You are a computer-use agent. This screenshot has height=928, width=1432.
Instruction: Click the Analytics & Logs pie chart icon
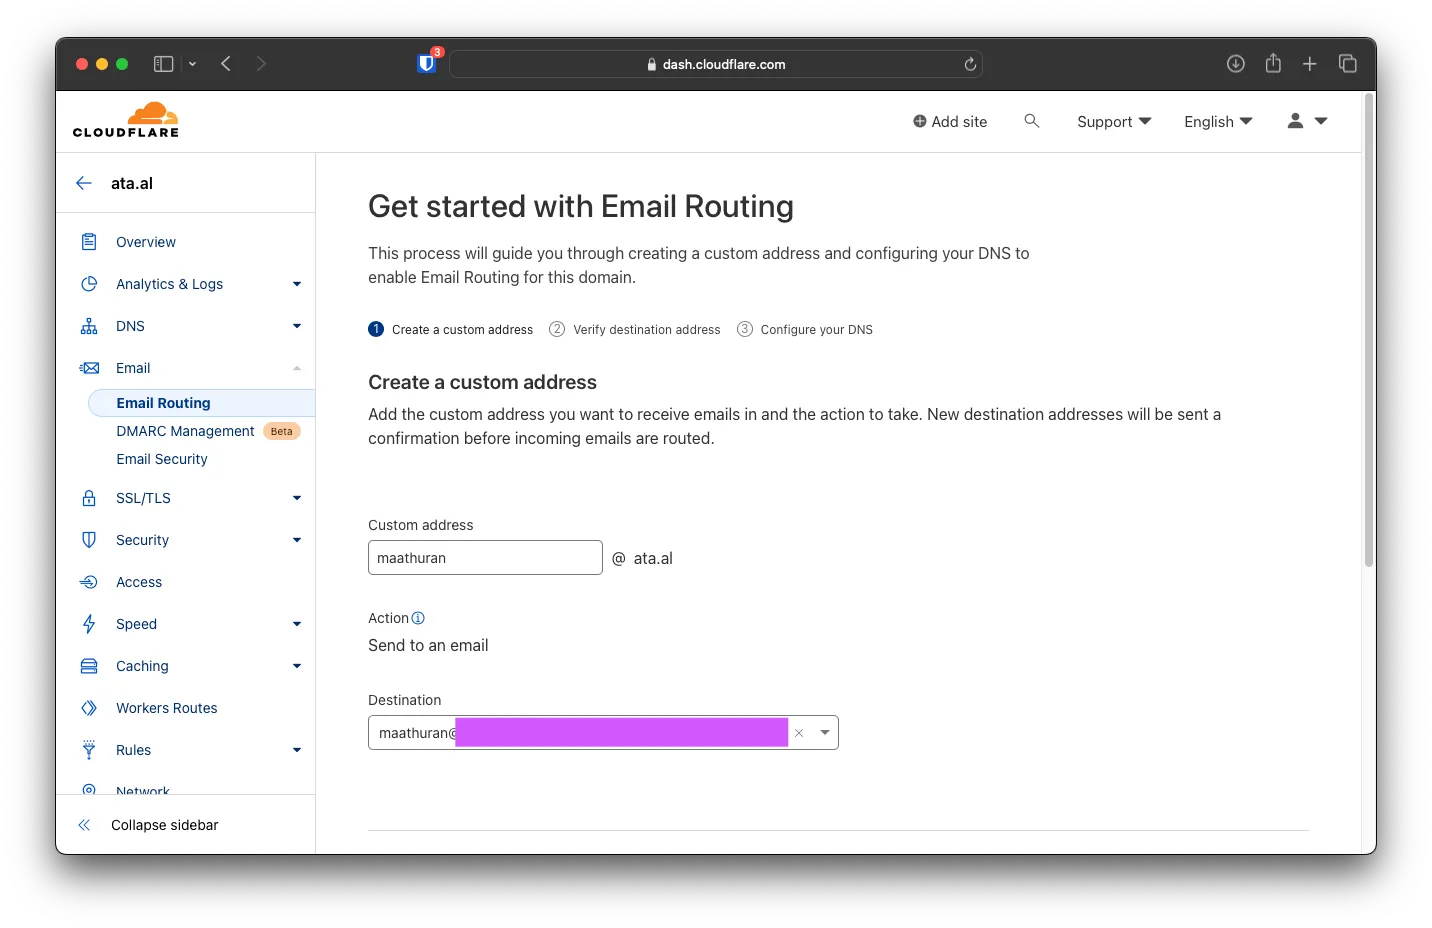pyautogui.click(x=89, y=284)
